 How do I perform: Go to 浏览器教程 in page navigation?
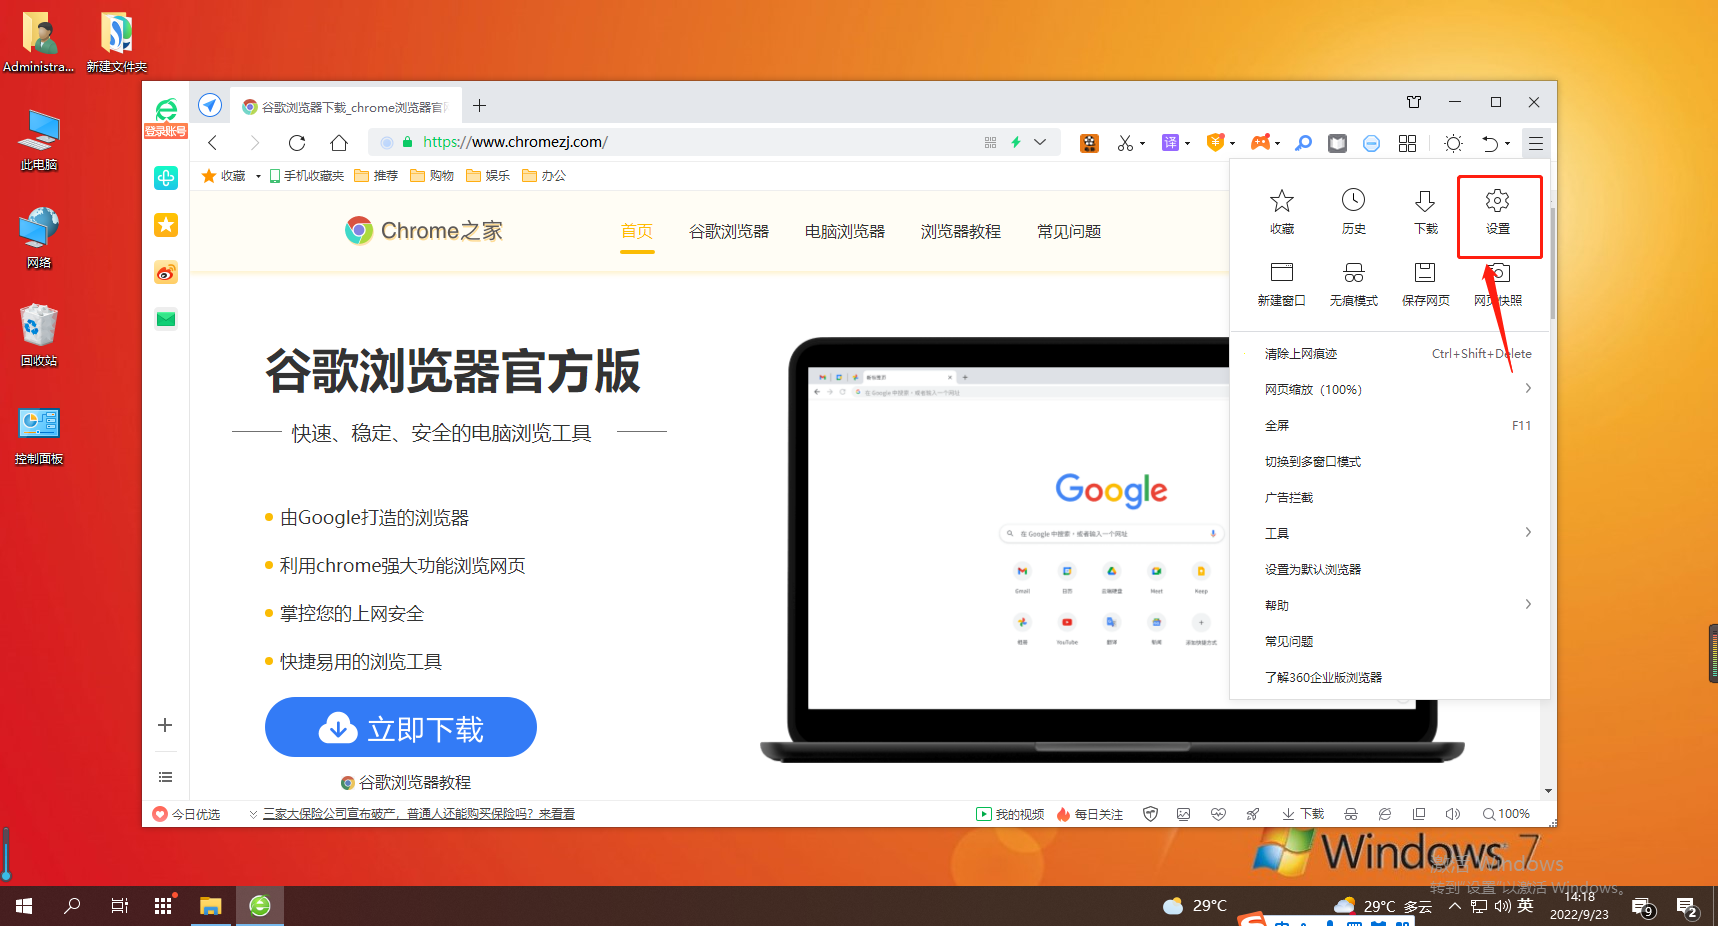point(961,231)
